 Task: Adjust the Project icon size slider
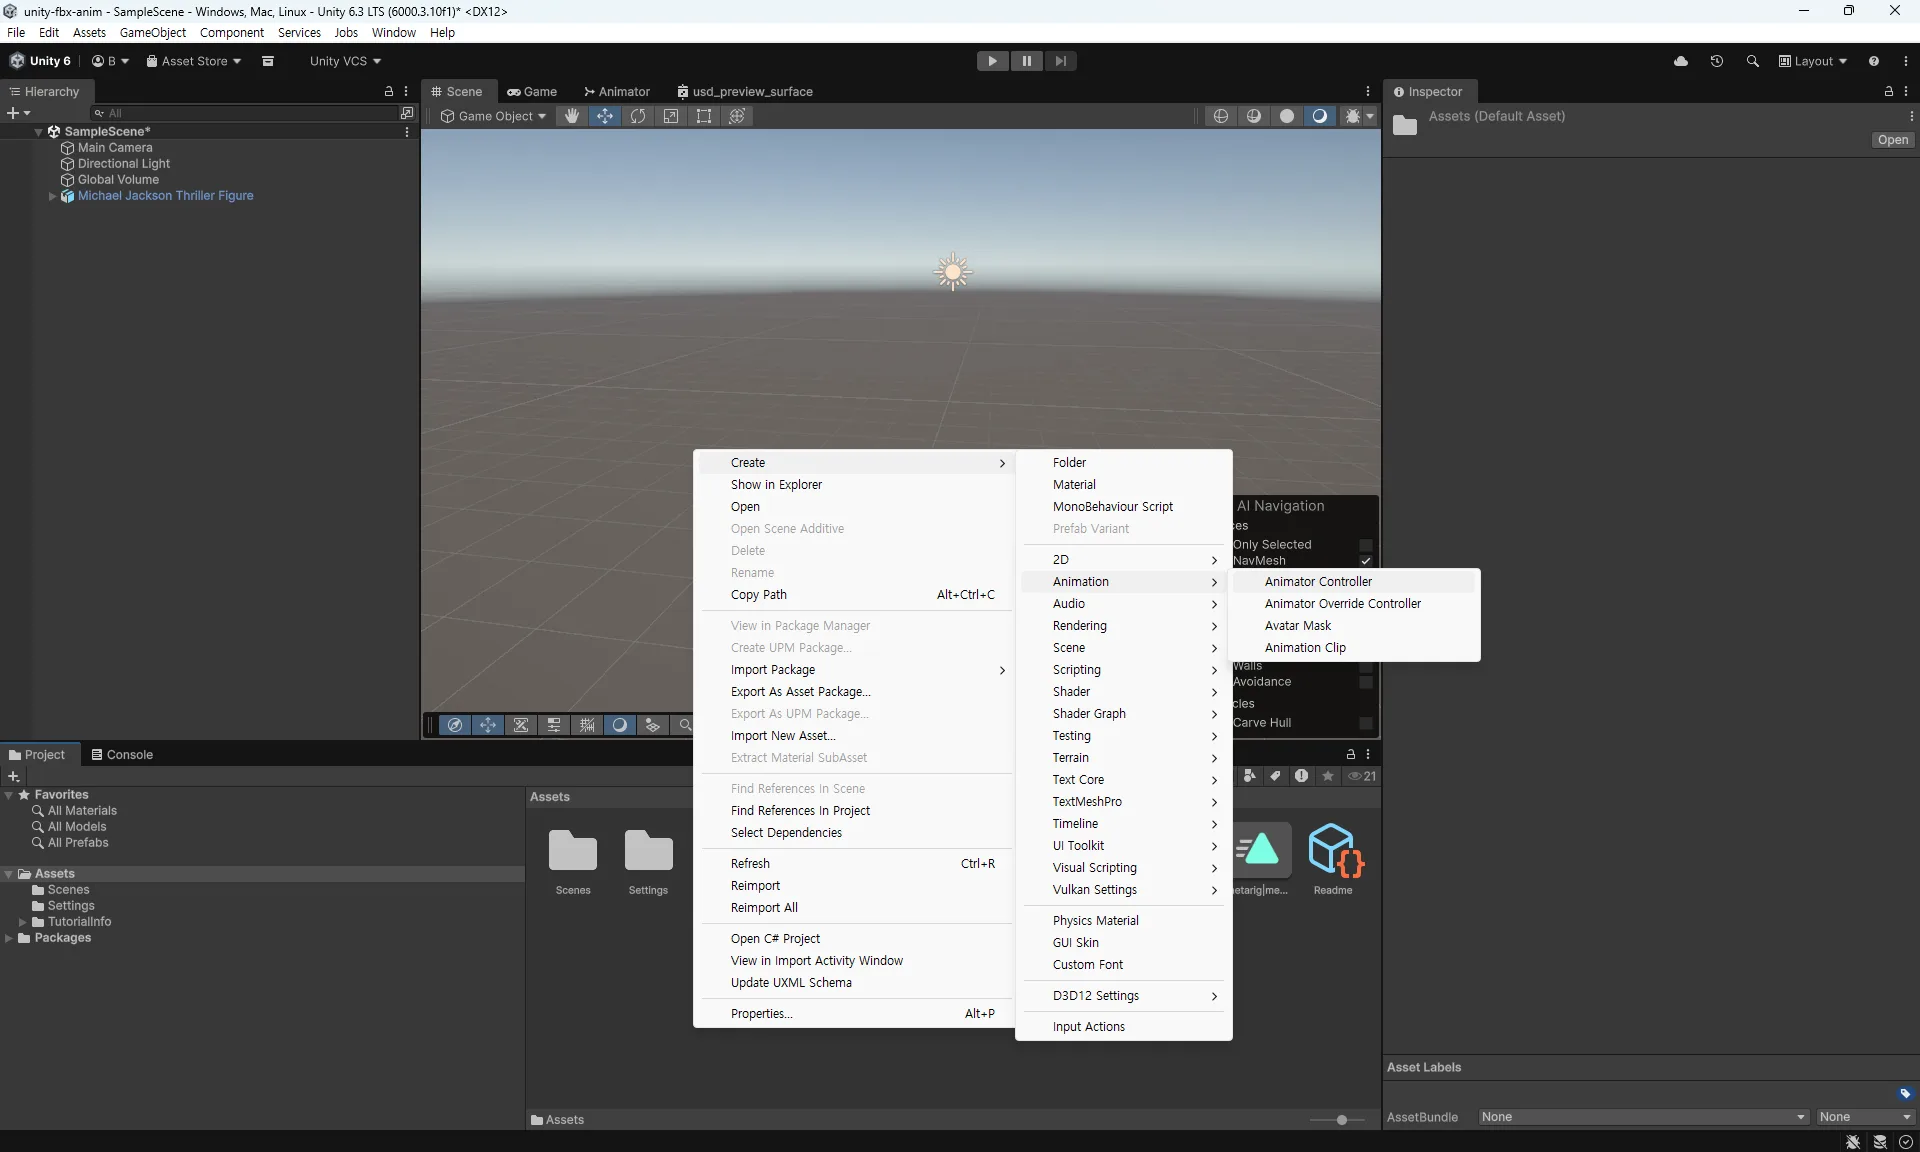point(1340,1120)
